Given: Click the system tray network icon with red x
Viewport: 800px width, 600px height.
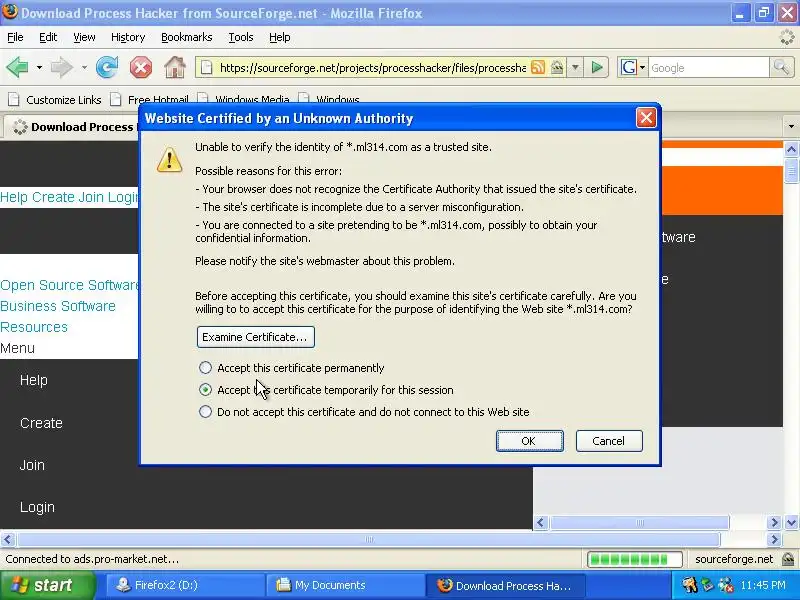Looking at the screenshot, I should [x=726, y=585].
